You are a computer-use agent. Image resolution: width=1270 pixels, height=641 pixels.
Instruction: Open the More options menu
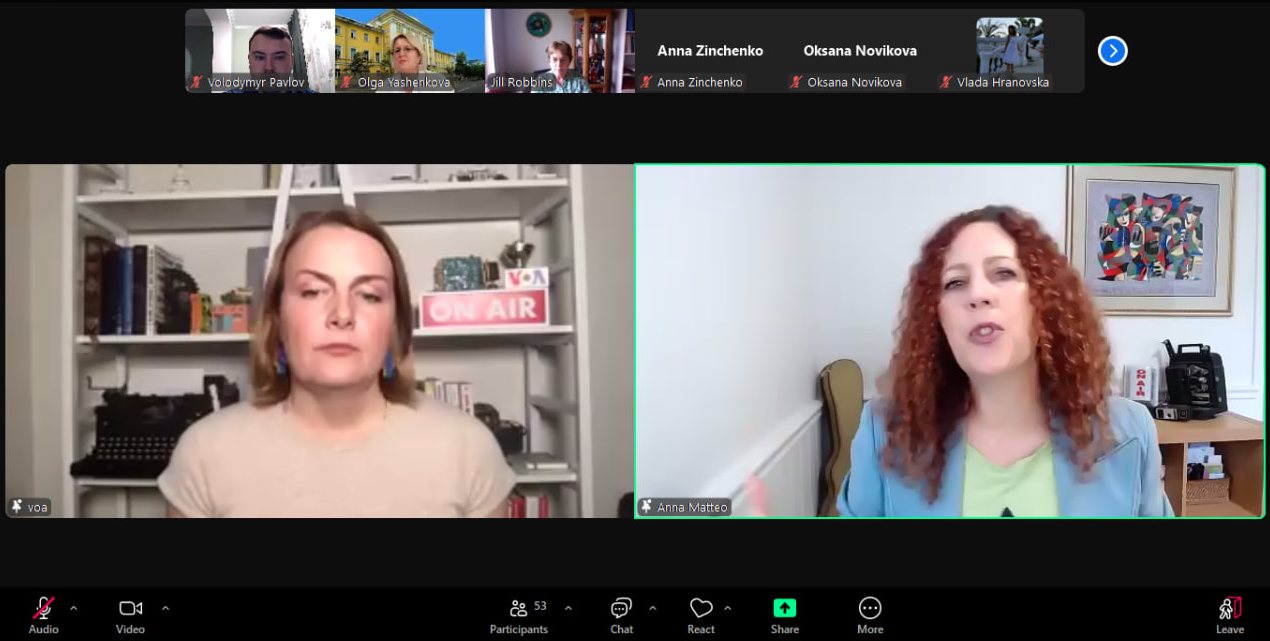(x=870, y=608)
